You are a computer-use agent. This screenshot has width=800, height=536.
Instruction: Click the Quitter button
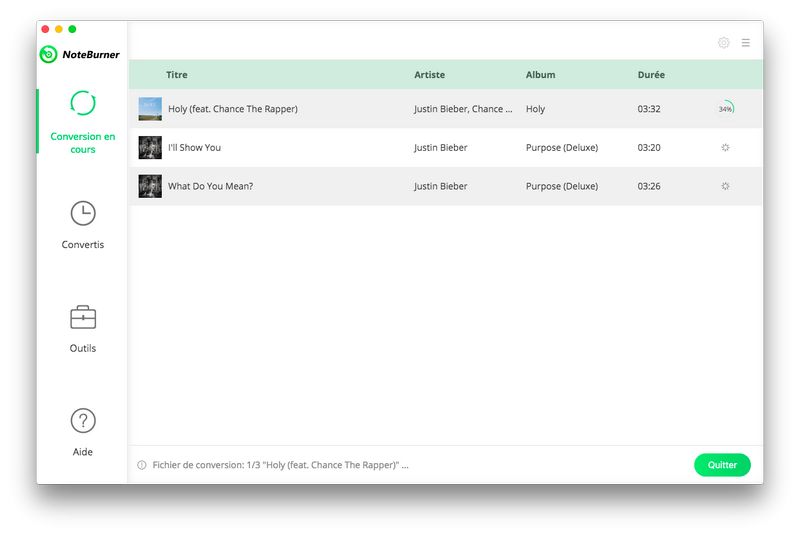pos(722,465)
